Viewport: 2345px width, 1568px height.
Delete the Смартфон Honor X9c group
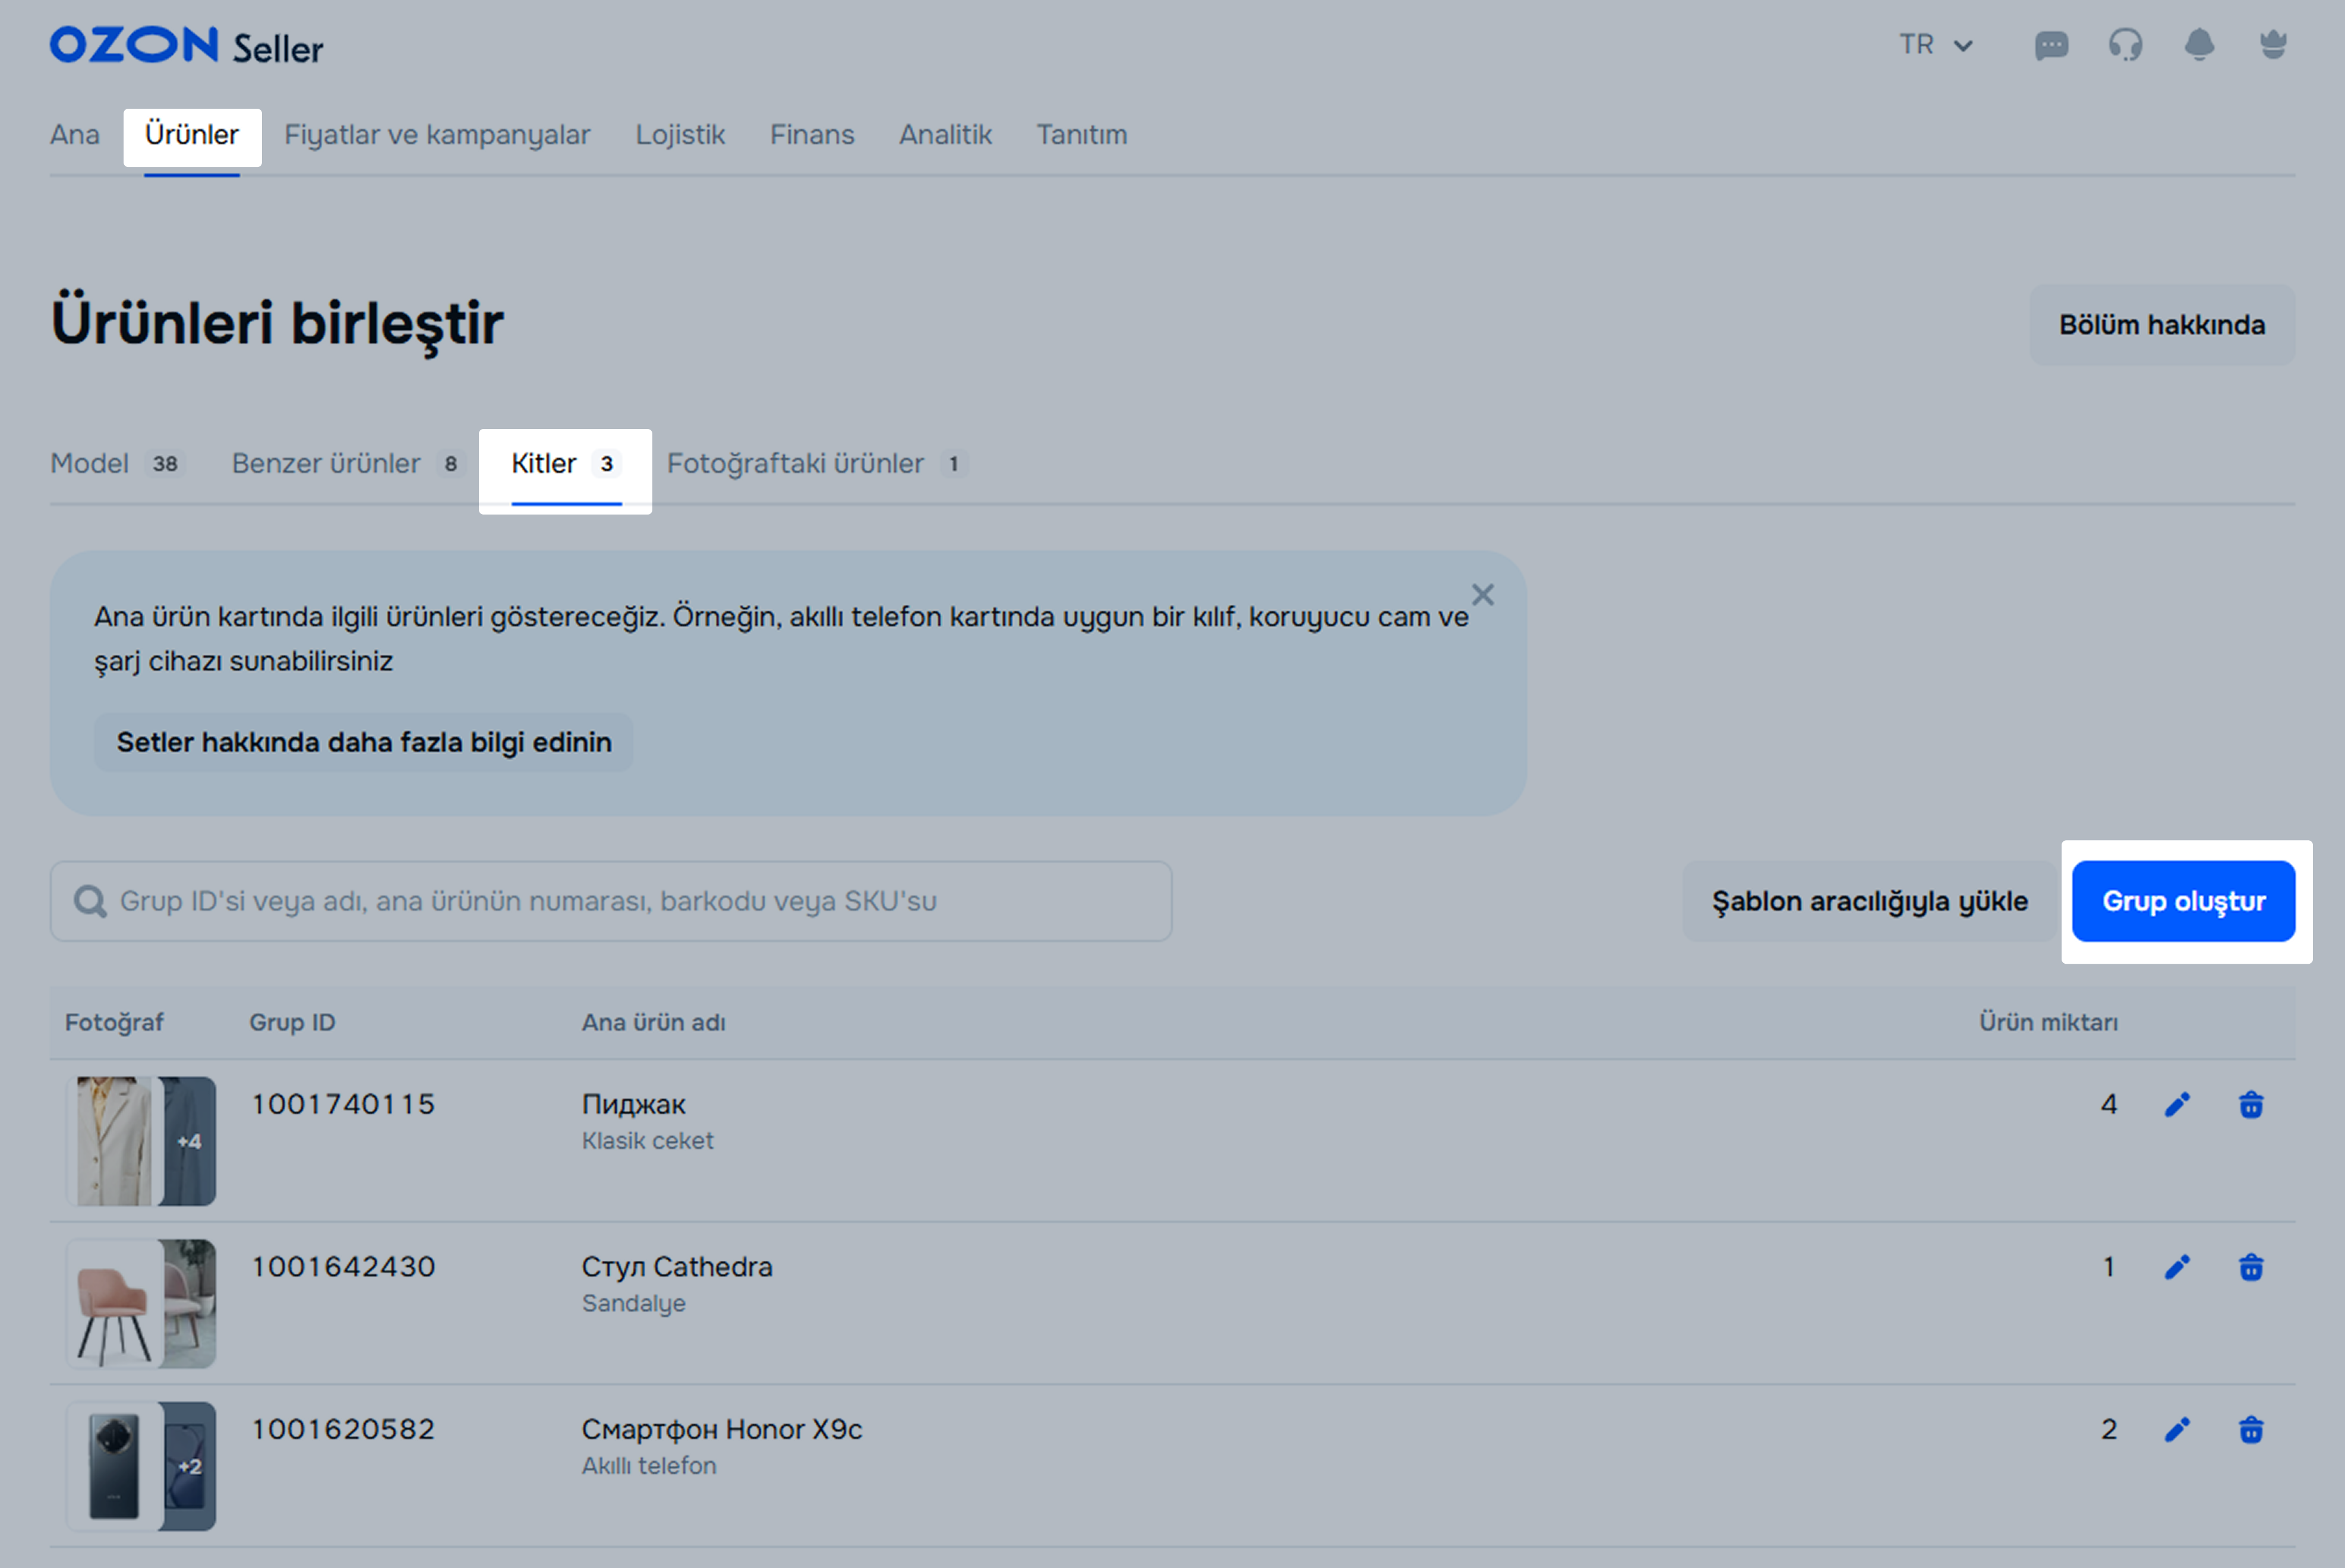click(2251, 1429)
